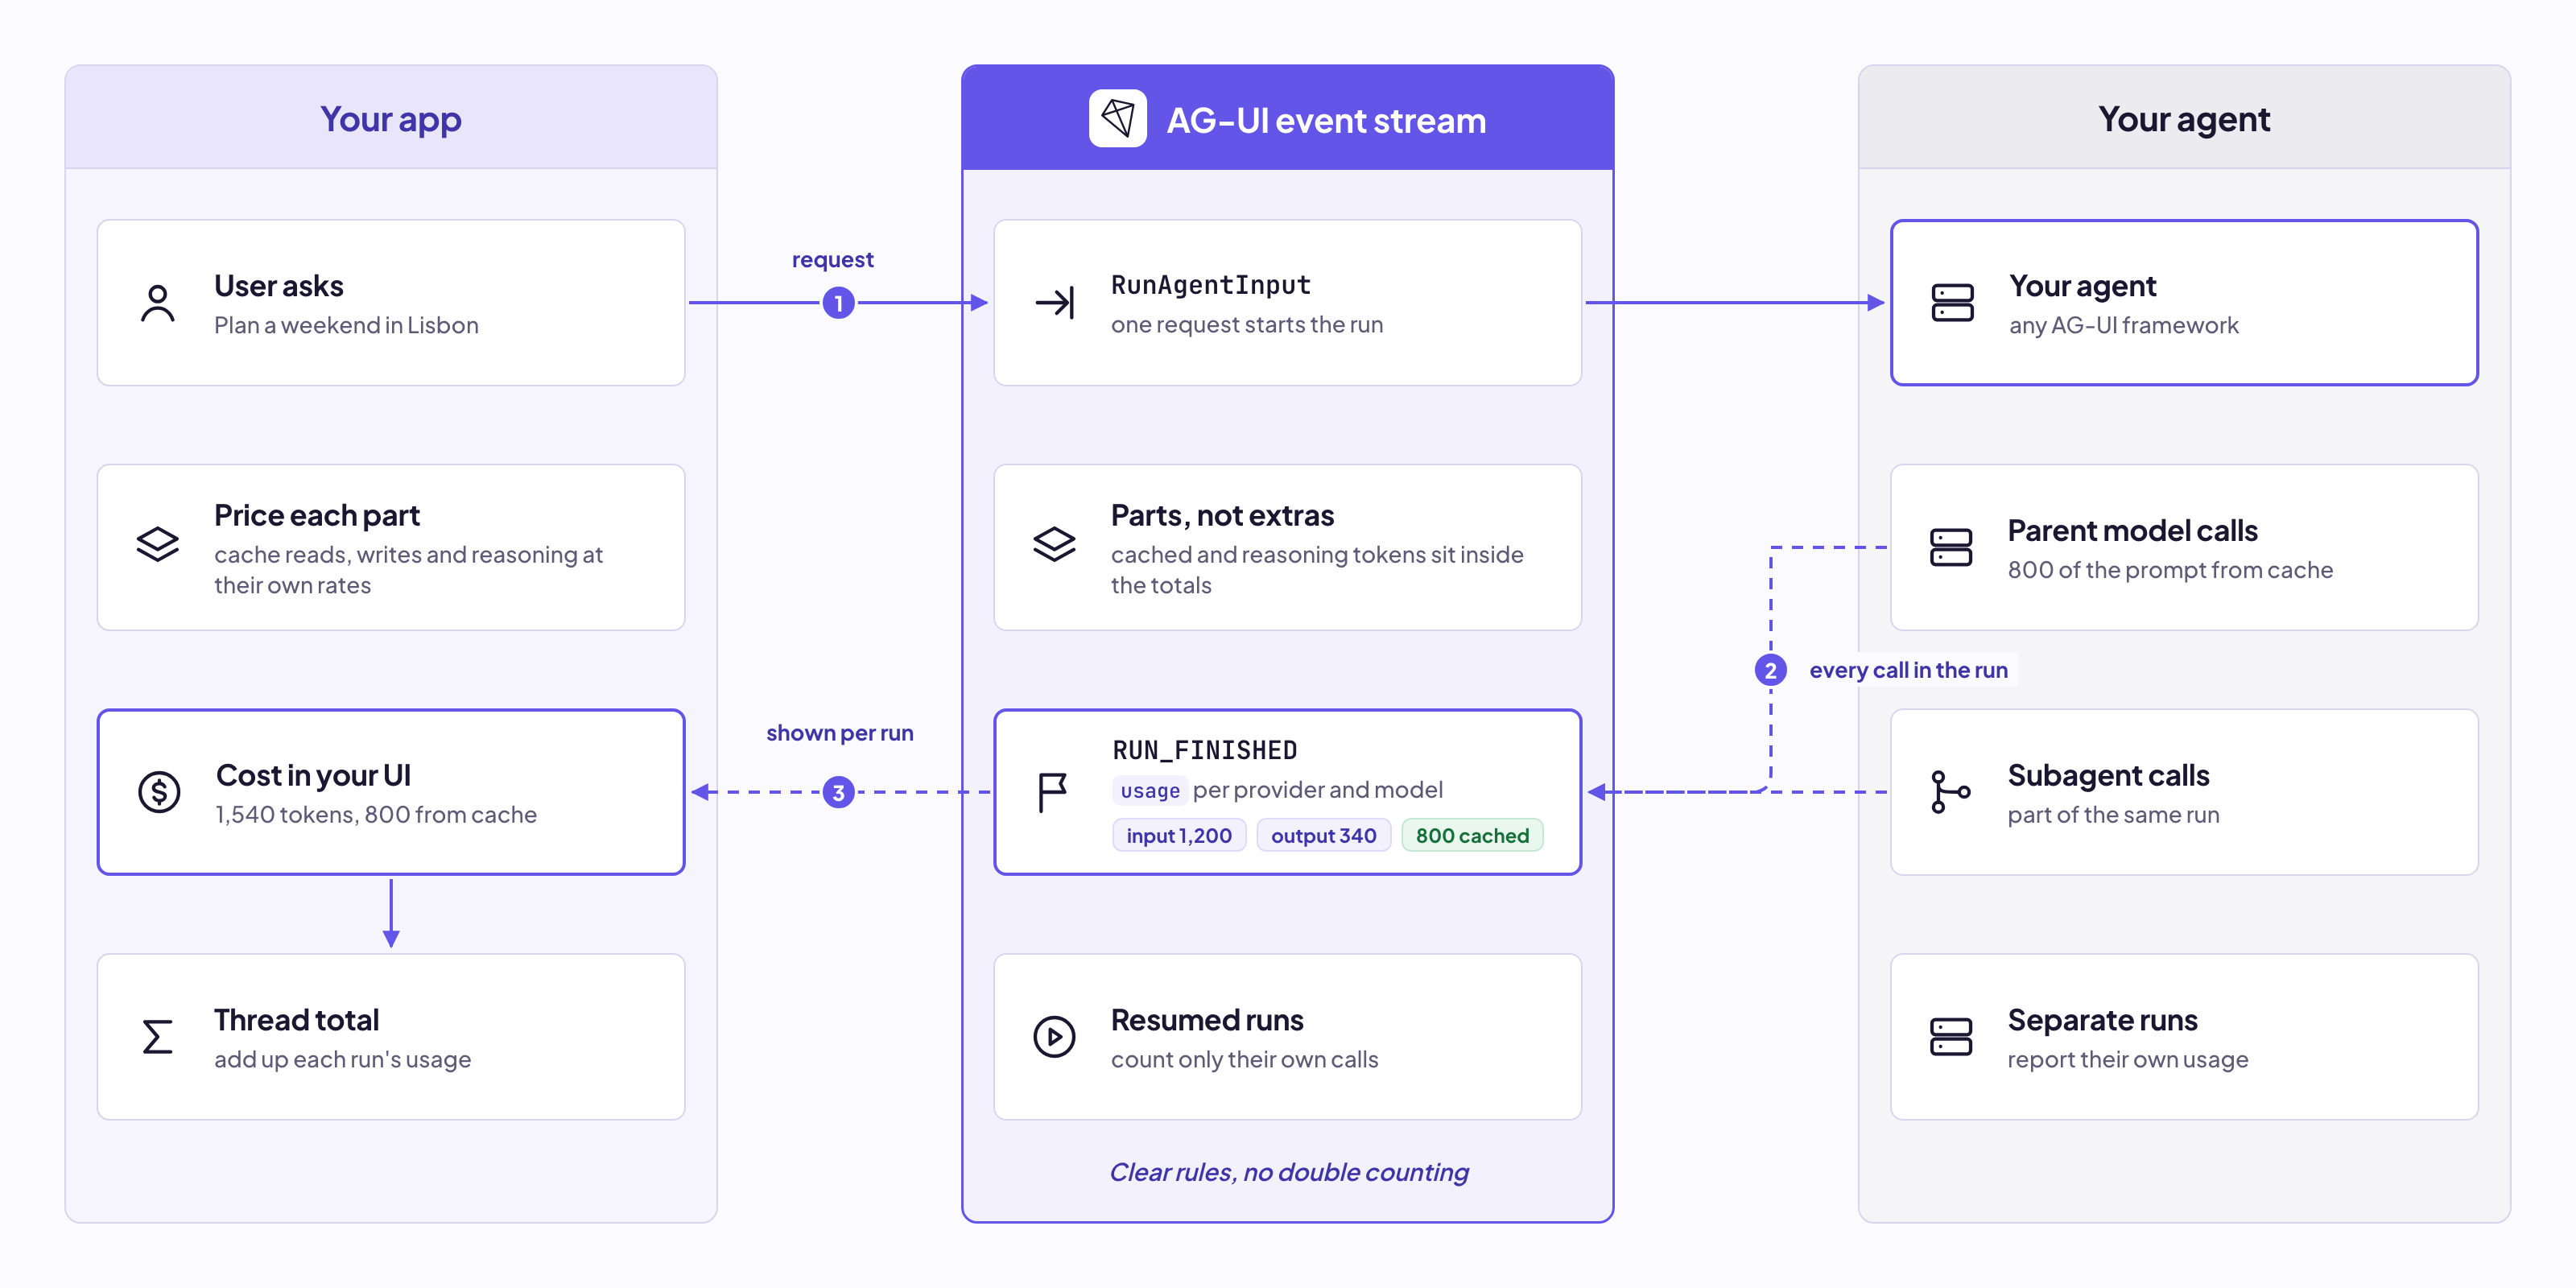
Task: Click "count only their own calls" text
Action: 1244,1059
